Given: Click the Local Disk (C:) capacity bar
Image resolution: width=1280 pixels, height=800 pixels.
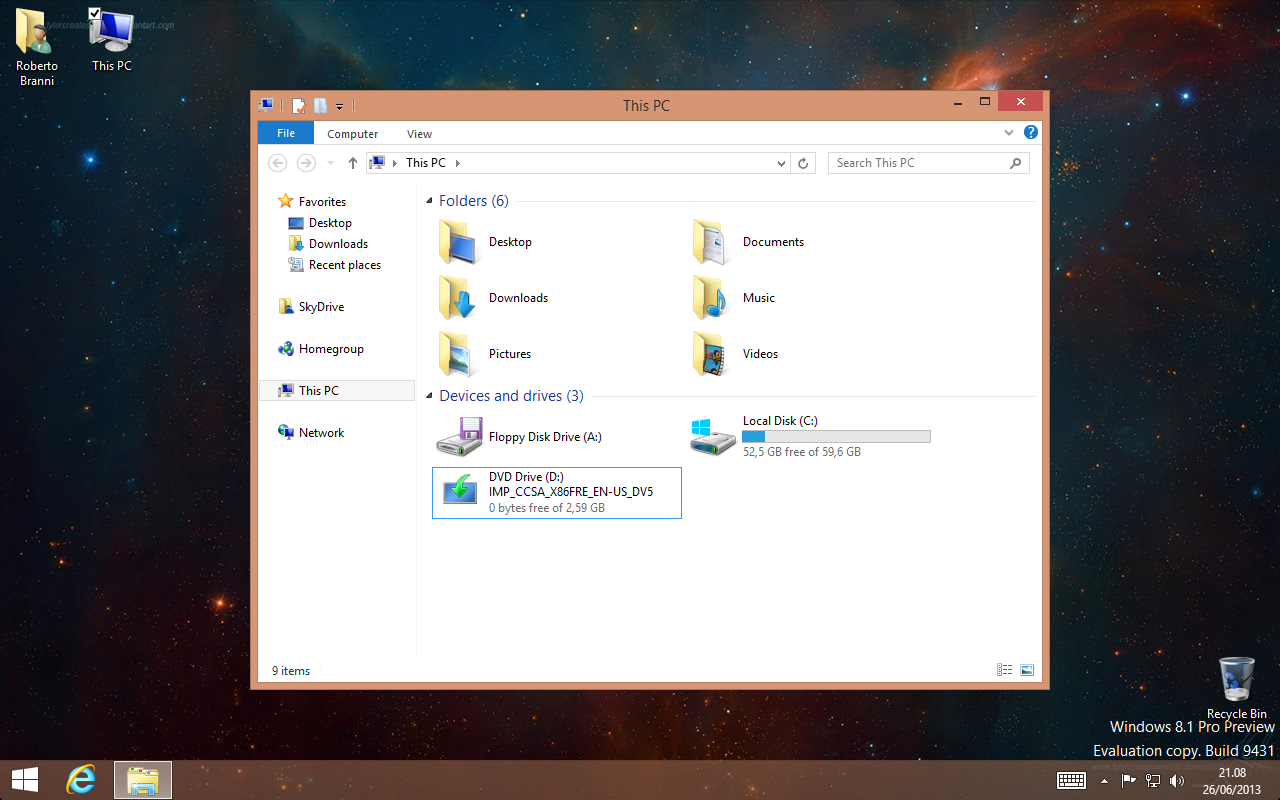Looking at the screenshot, I should 836,437.
